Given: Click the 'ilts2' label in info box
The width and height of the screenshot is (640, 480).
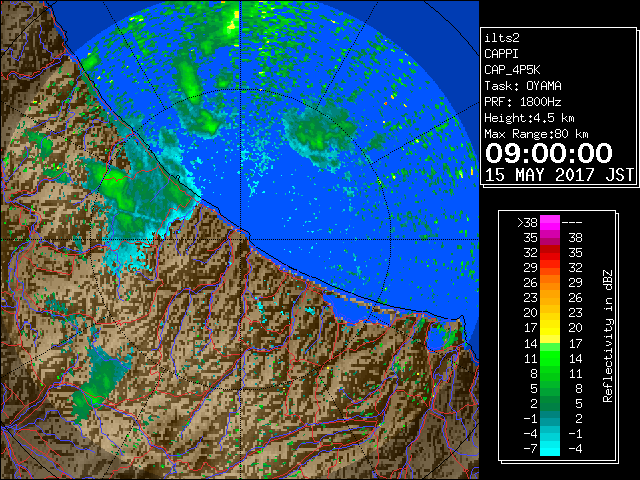Looking at the screenshot, I should click(x=502, y=38).
